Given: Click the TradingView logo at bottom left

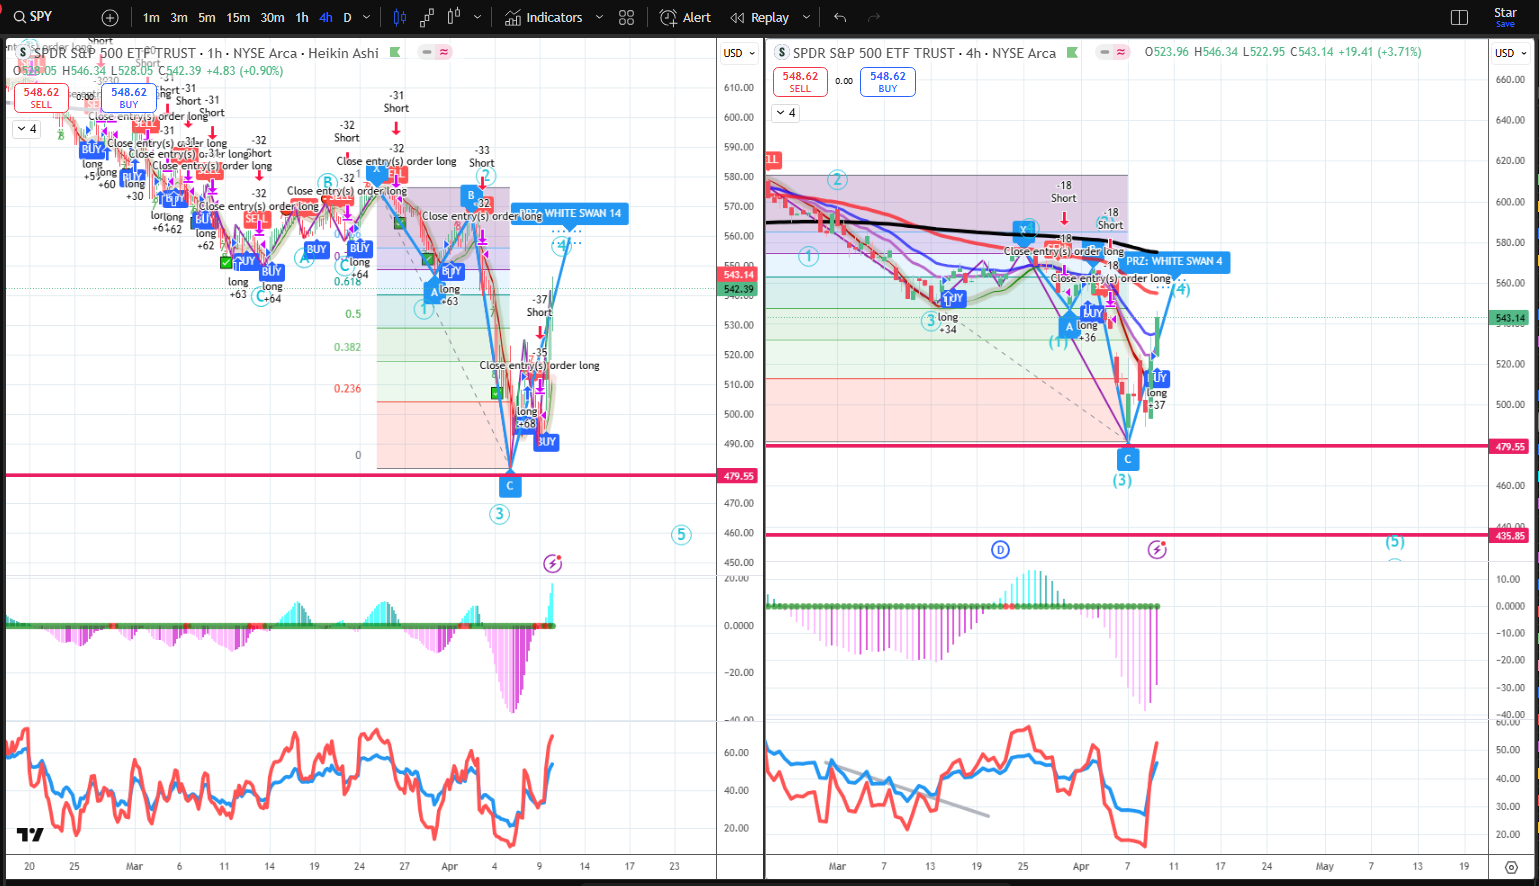Looking at the screenshot, I should [30, 834].
